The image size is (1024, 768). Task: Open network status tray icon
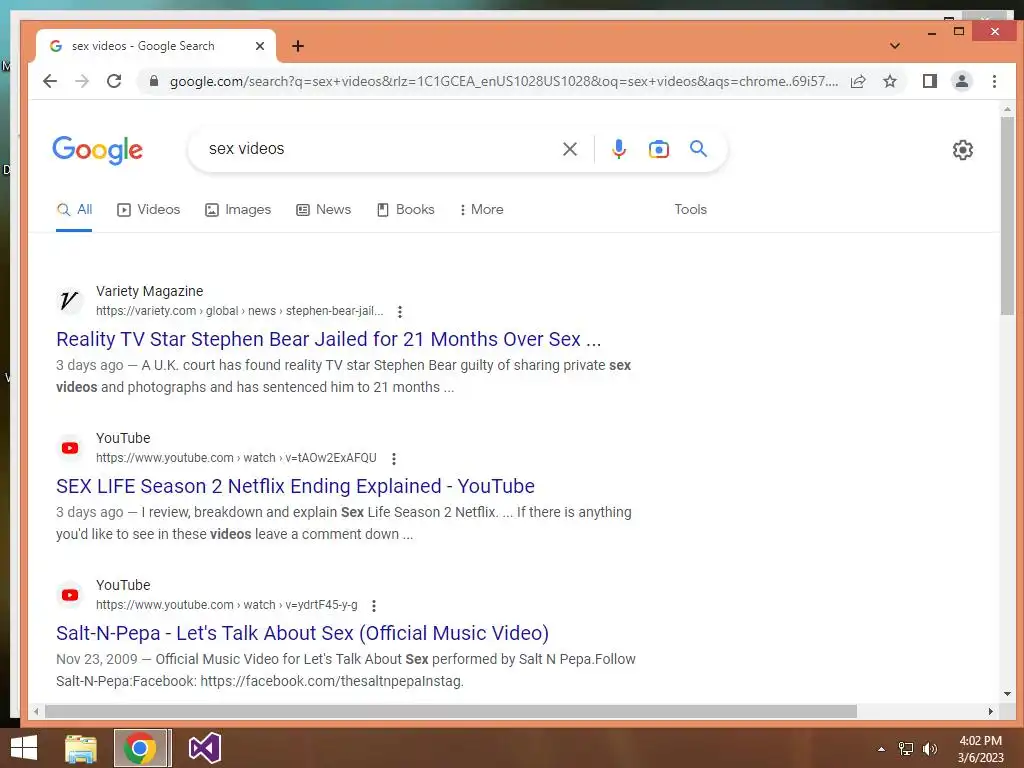pos(906,749)
